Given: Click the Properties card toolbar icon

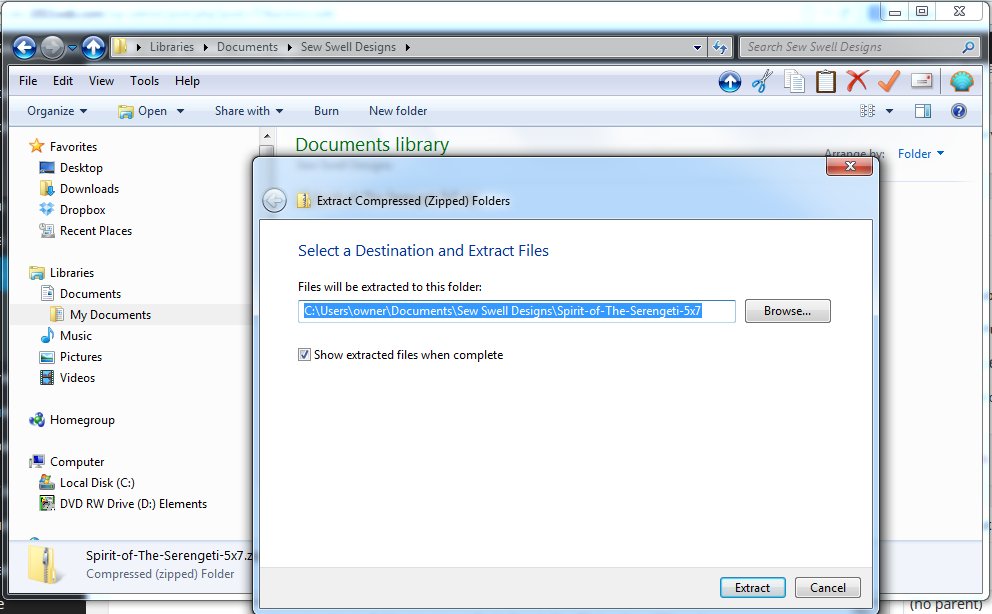Looking at the screenshot, I should click(x=922, y=81).
